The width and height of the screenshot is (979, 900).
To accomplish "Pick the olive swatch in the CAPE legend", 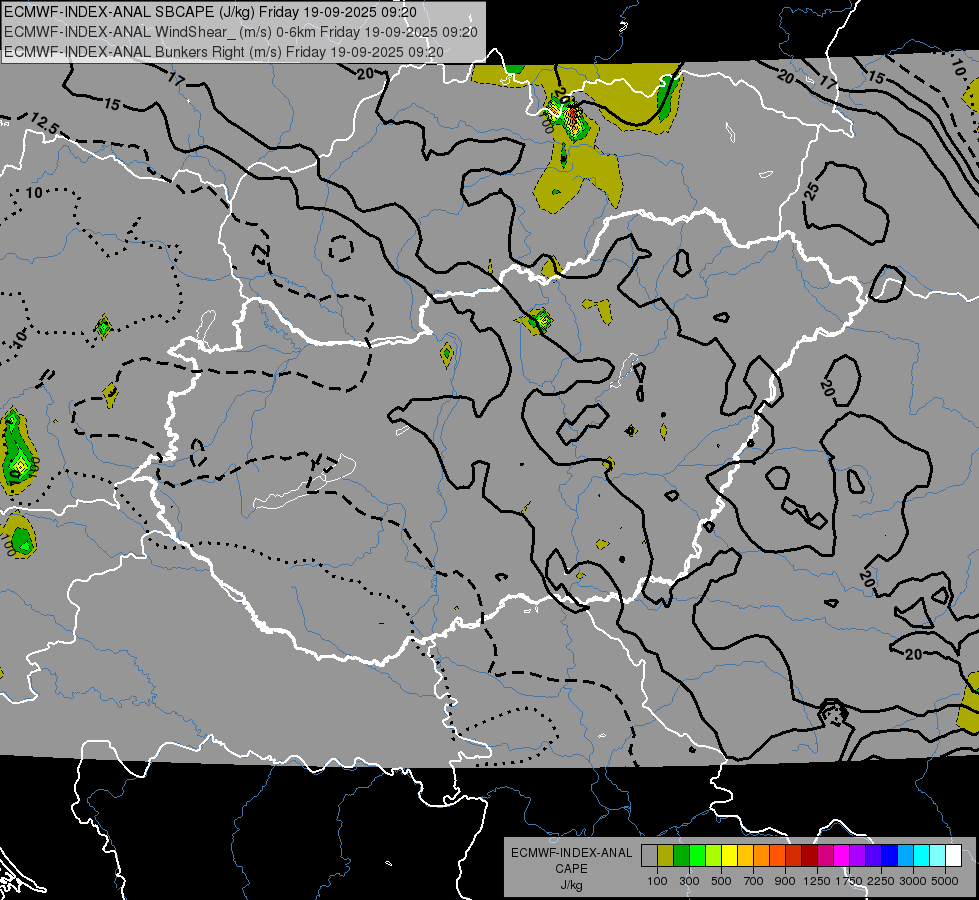I will 666,856.
